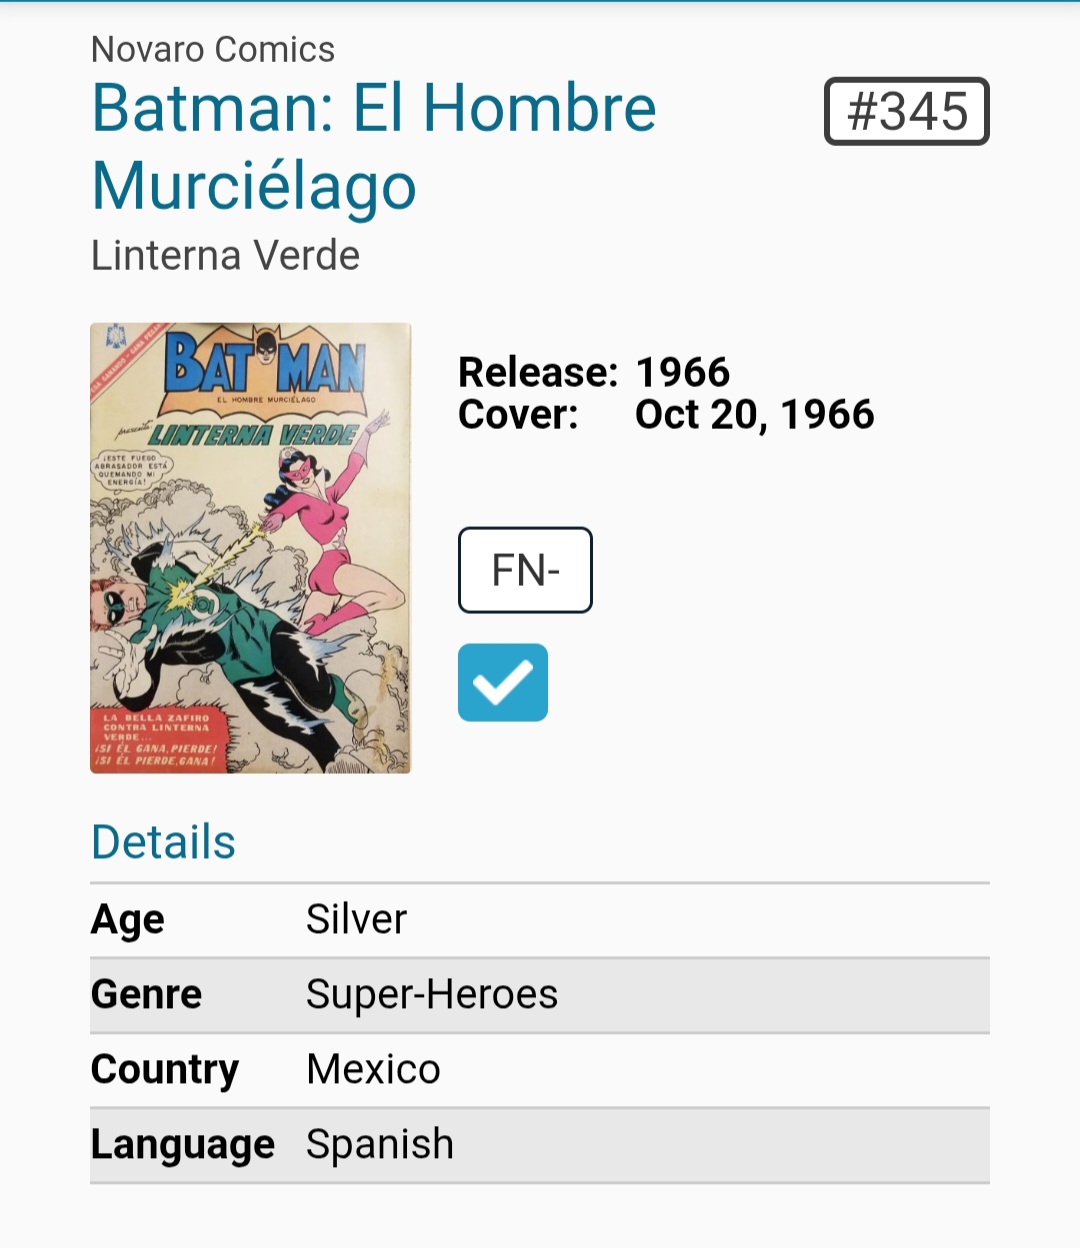
Task: Click the Oct 20, 1966 cover date
Action: coord(755,414)
